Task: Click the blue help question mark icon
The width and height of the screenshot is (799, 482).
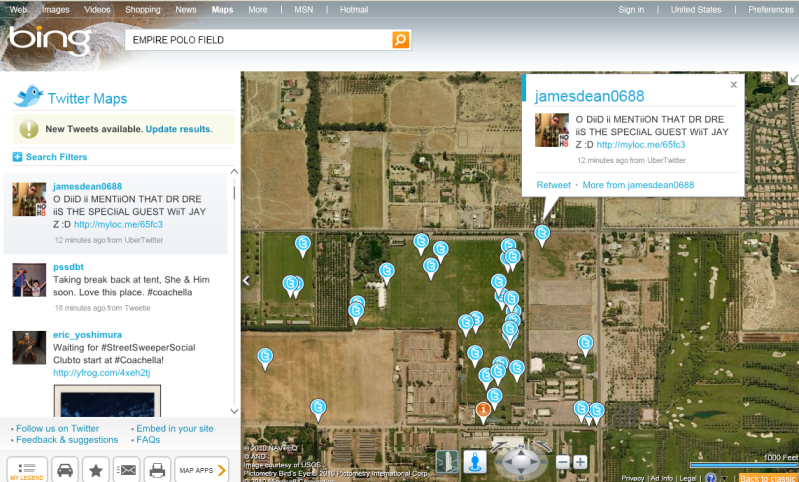Action: point(711,477)
